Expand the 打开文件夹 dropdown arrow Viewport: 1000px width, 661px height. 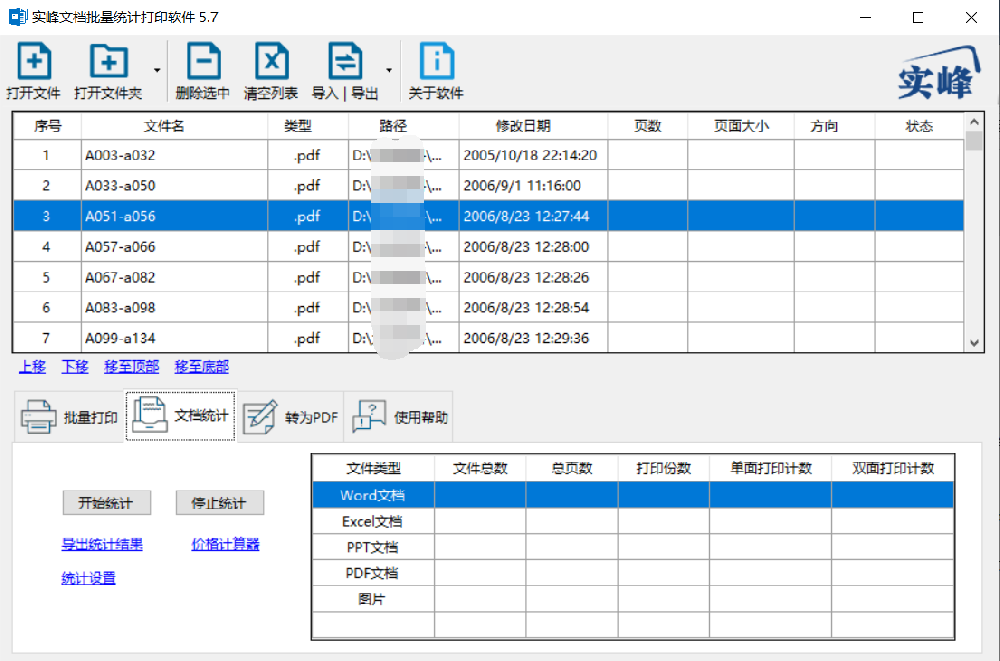(157, 70)
